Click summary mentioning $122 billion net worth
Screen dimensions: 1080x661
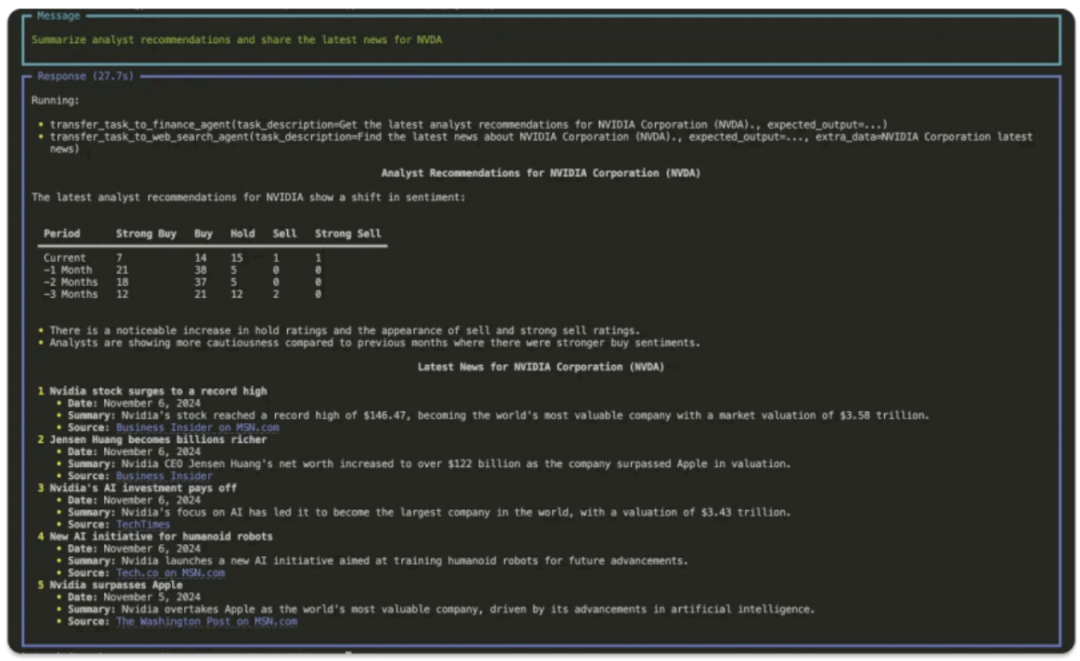click(429, 463)
